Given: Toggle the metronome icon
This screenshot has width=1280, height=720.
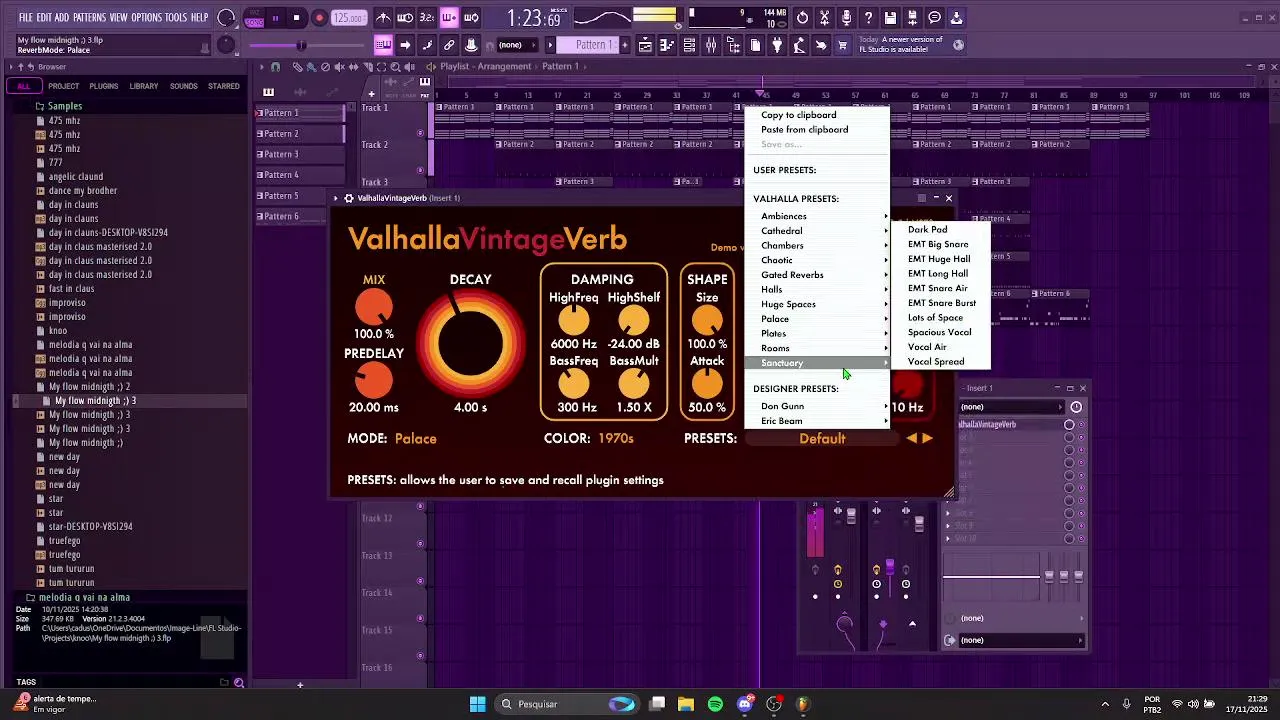Looking at the screenshot, I should (383, 18).
